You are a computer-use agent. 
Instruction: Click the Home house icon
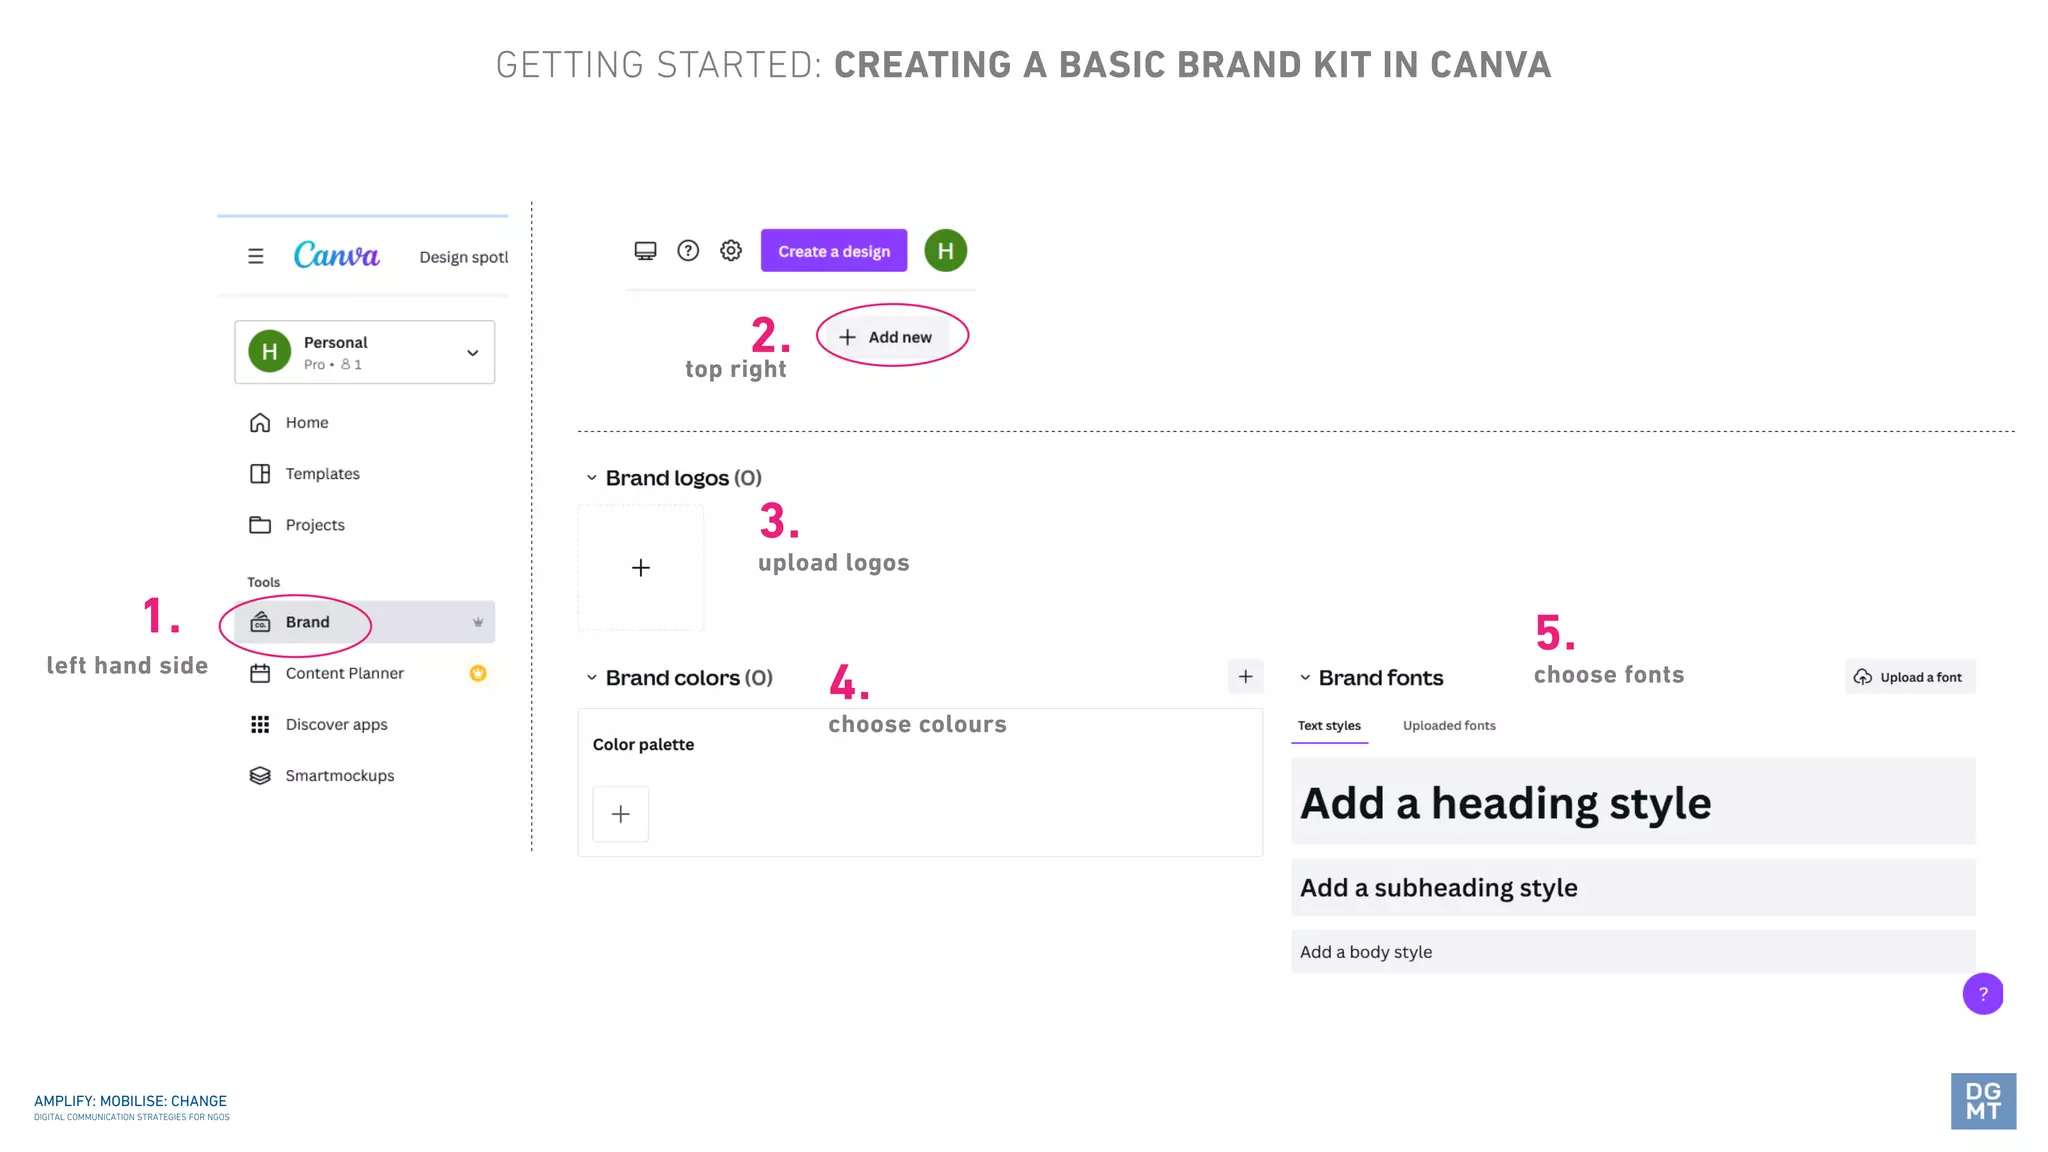(260, 423)
